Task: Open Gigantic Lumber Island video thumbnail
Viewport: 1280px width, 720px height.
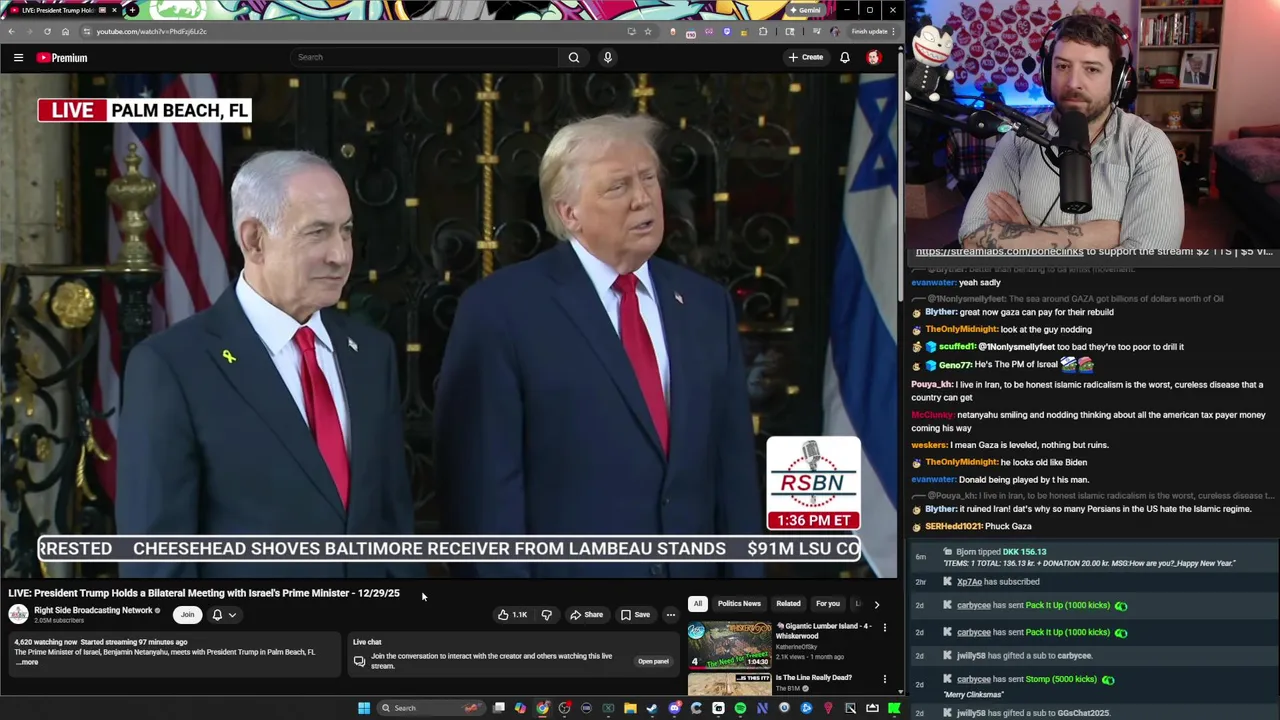Action: (729, 645)
